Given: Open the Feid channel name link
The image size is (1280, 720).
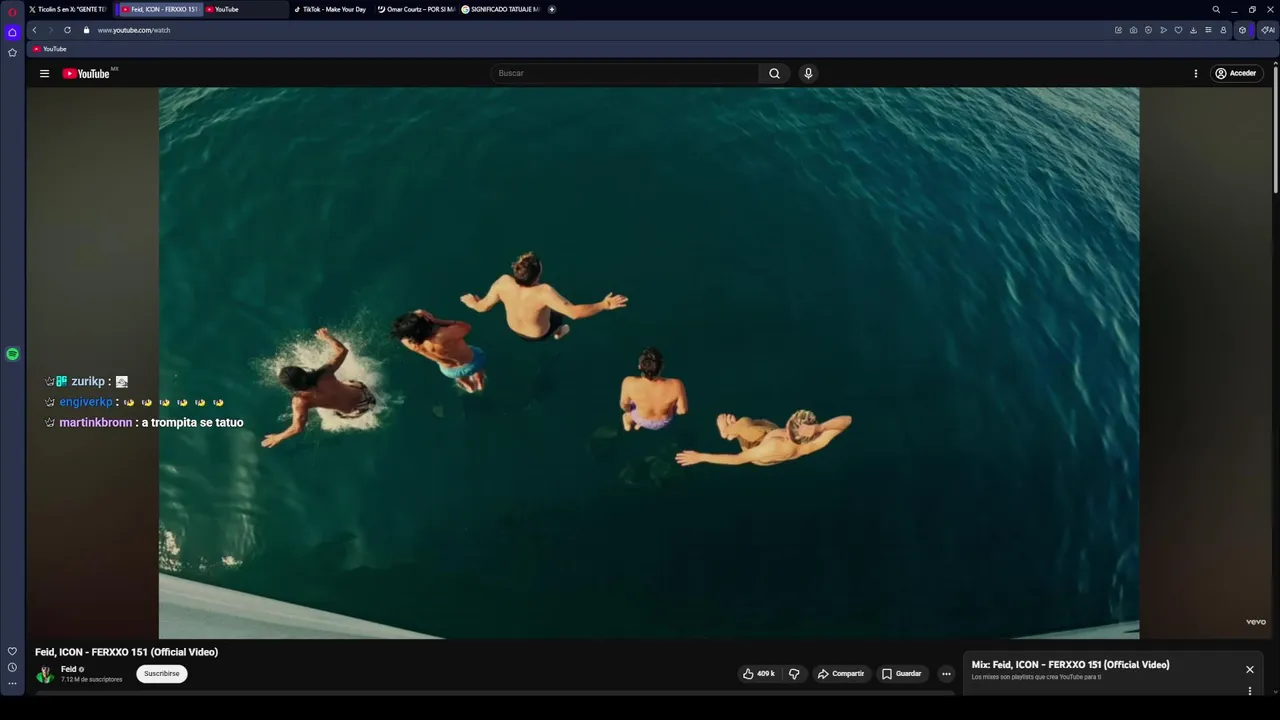Looking at the screenshot, I should click(x=69, y=669).
